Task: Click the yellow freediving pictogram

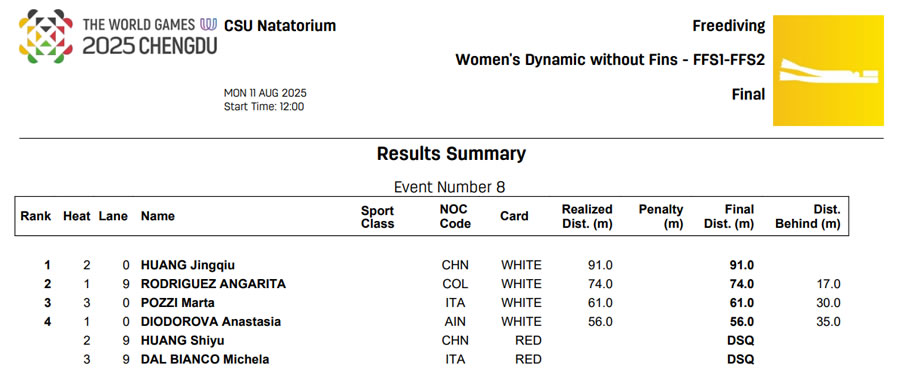Action: [828, 70]
